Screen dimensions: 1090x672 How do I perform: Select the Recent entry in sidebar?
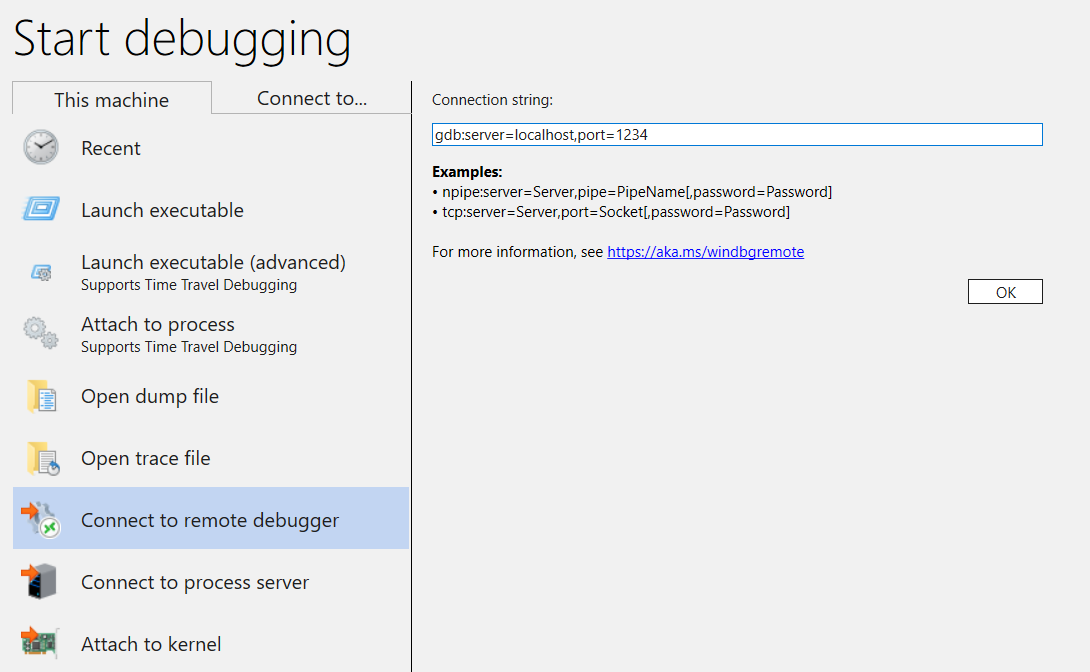click(x=110, y=148)
